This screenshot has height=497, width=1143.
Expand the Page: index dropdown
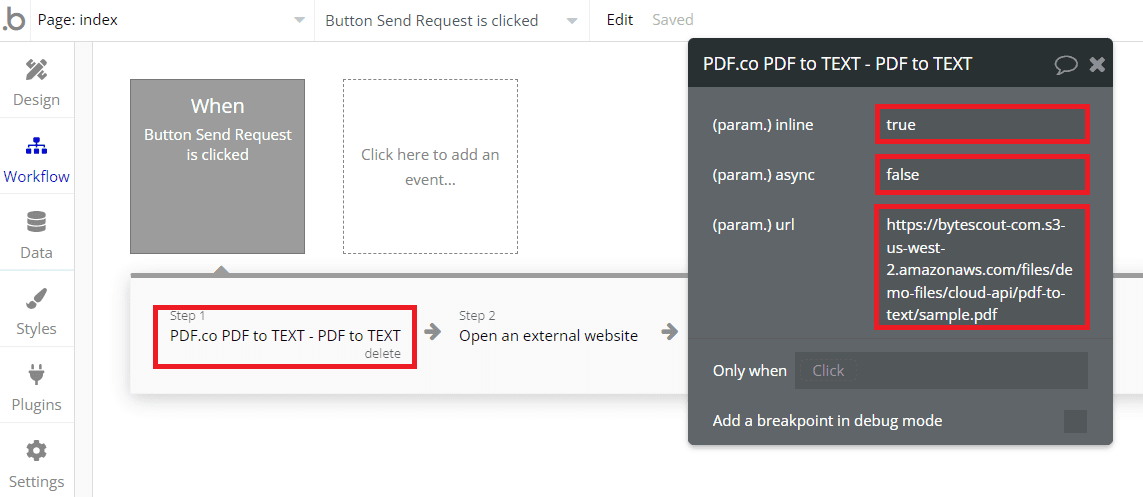pyautogui.click(x=170, y=20)
